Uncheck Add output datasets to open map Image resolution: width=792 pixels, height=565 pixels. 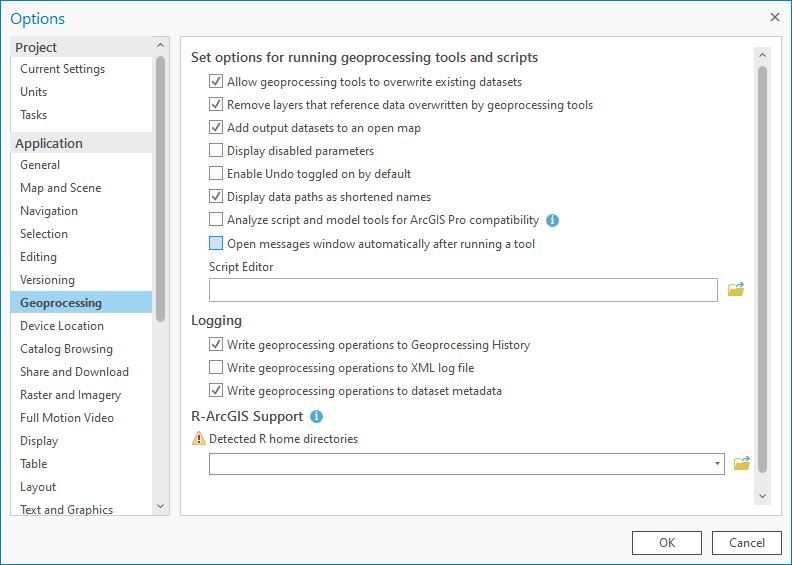(x=216, y=128)
